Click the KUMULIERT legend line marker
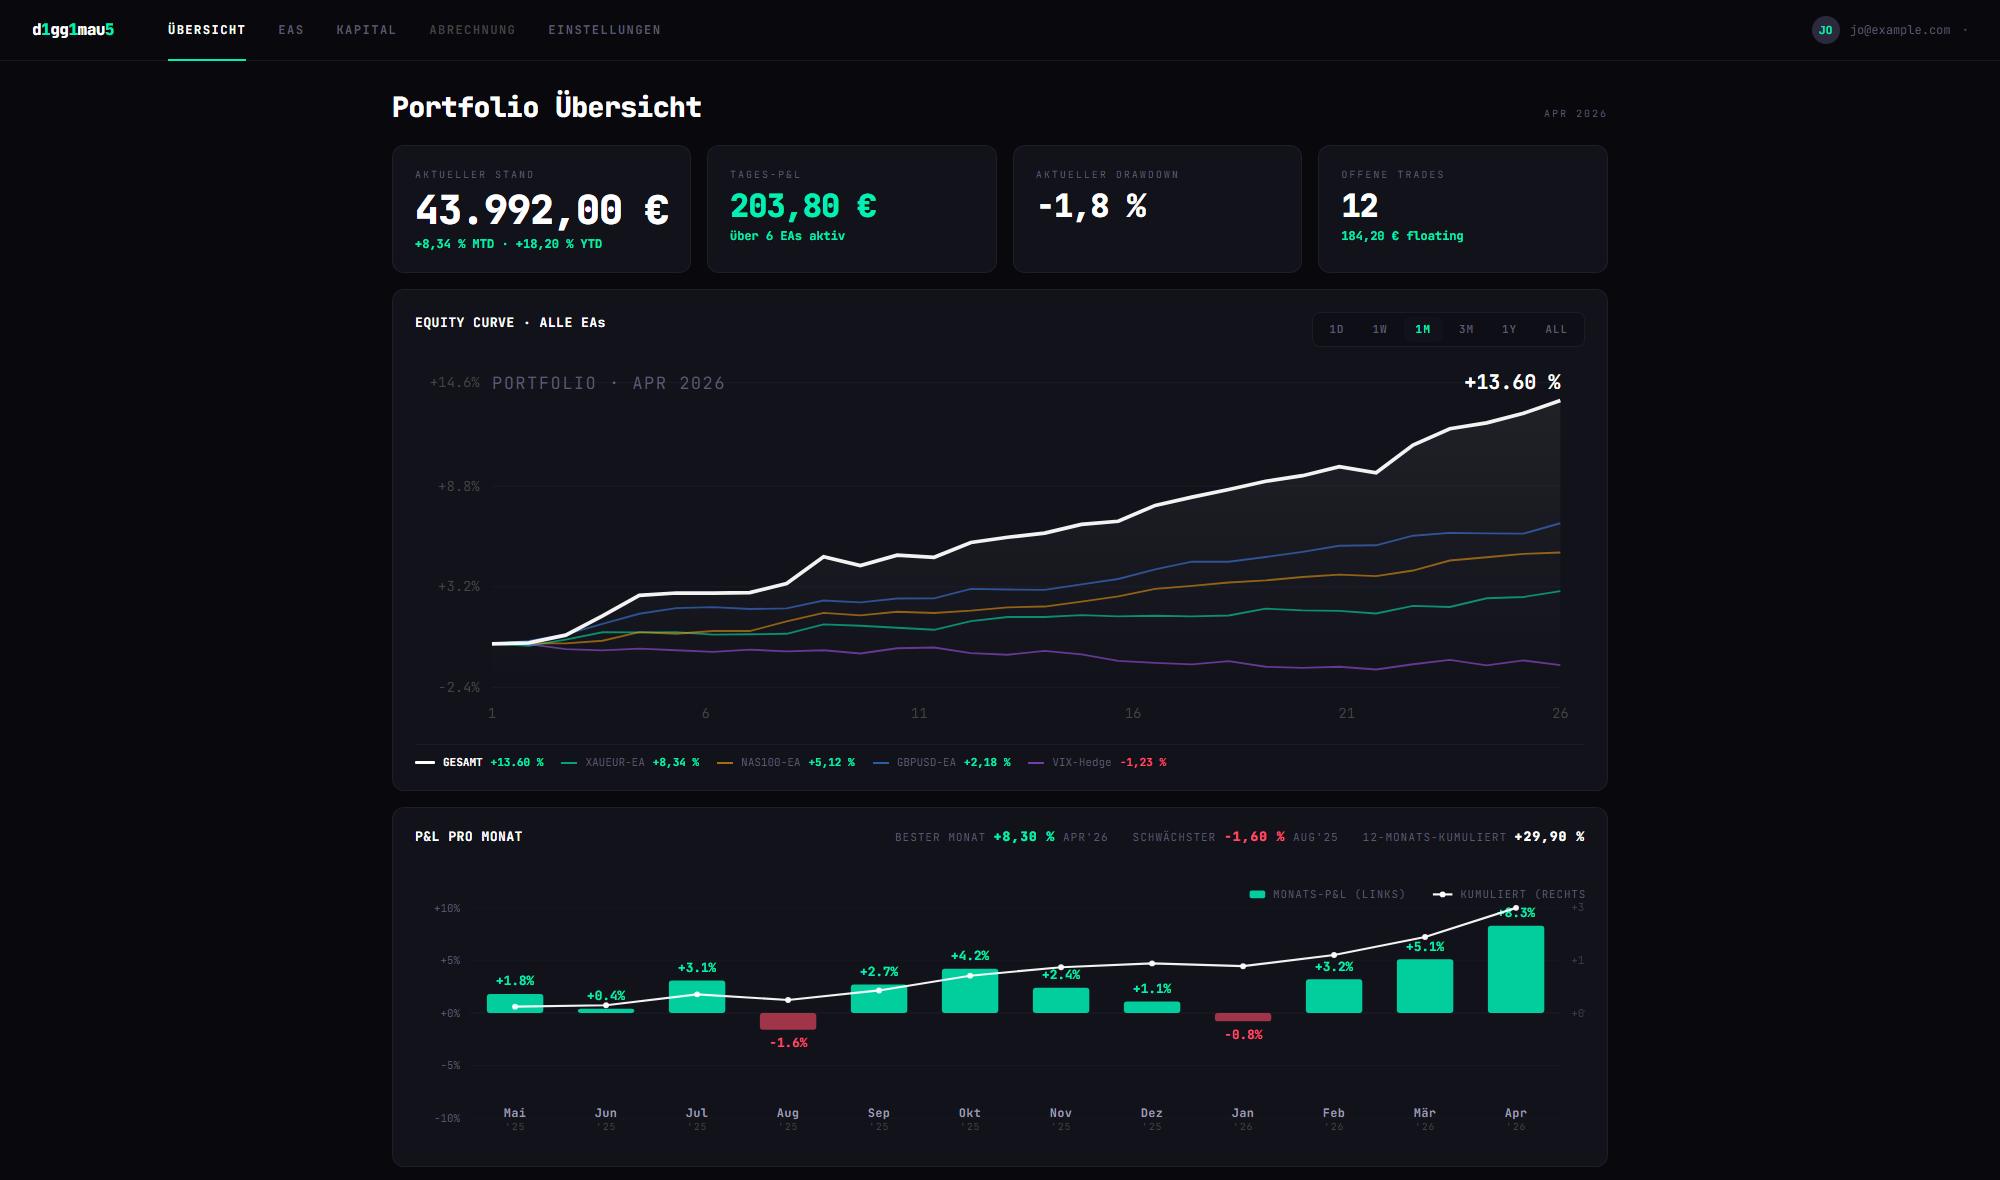This screenshot has width=2000, height=1180. pyautogui.click(x=1442, y=894)
